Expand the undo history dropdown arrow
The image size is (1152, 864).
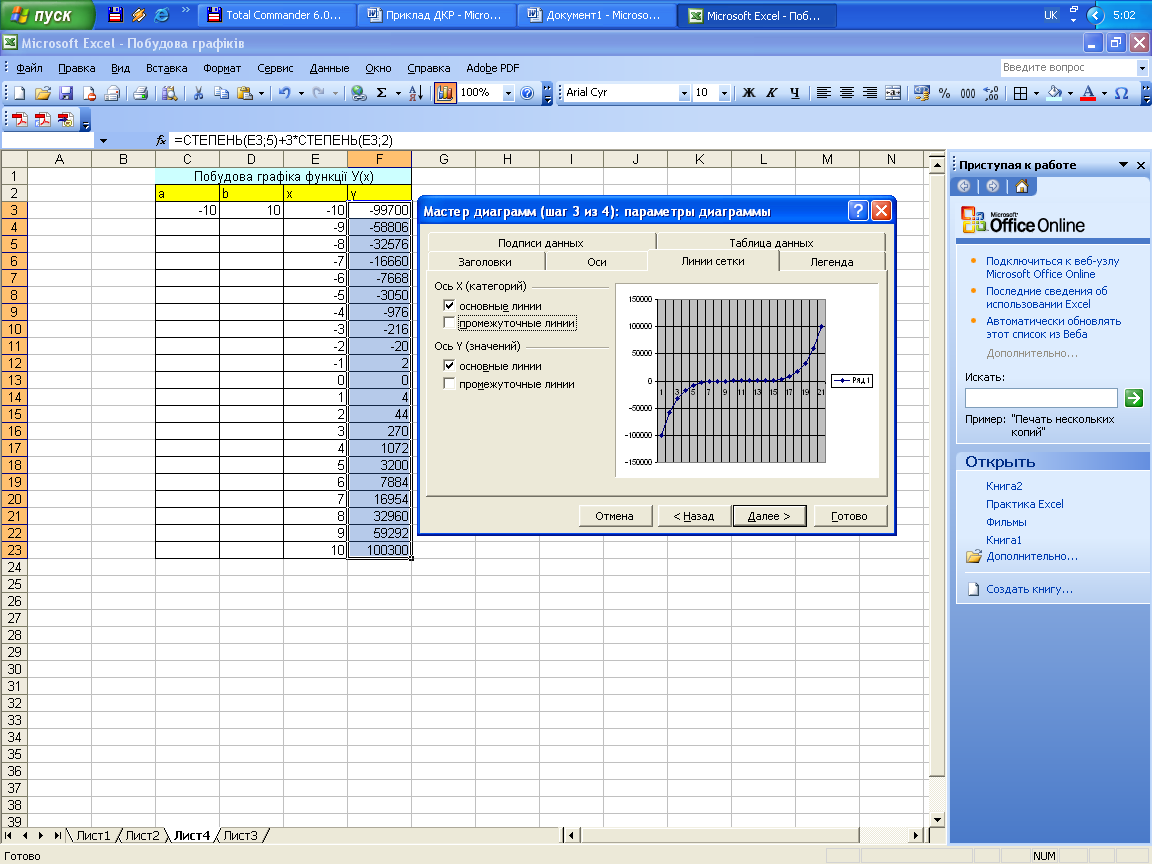pyautogui.click(x=300, y=93)
